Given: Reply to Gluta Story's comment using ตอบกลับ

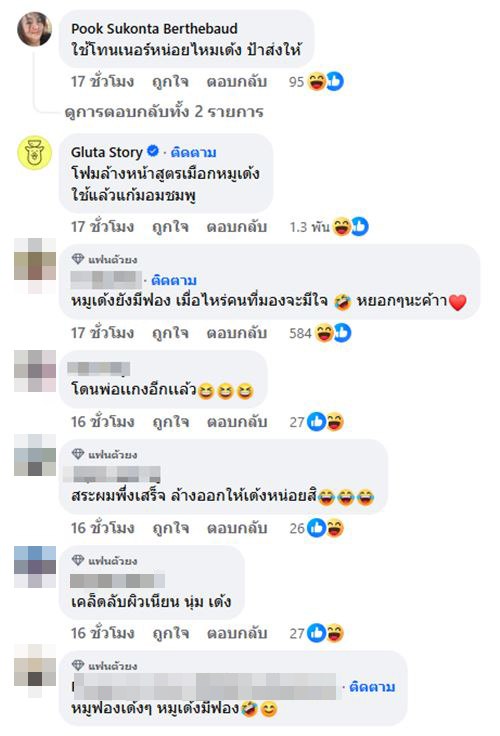Looking at the screenshot, I should pyautogui.click(x=237, y=227).
